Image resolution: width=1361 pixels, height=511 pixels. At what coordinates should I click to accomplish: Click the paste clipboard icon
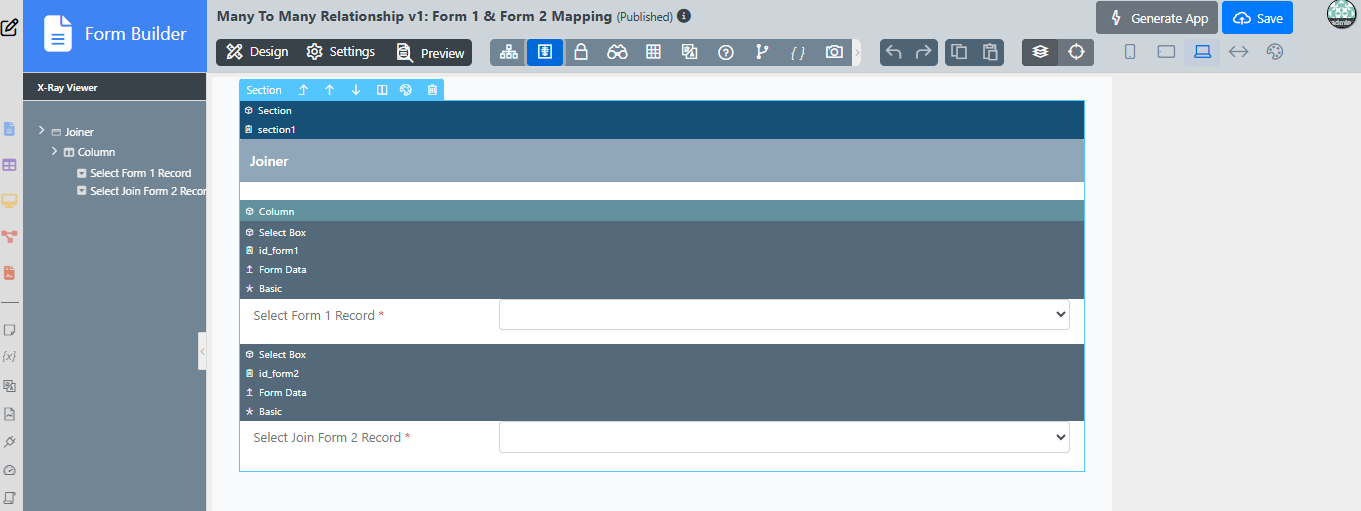pos(989,52)
